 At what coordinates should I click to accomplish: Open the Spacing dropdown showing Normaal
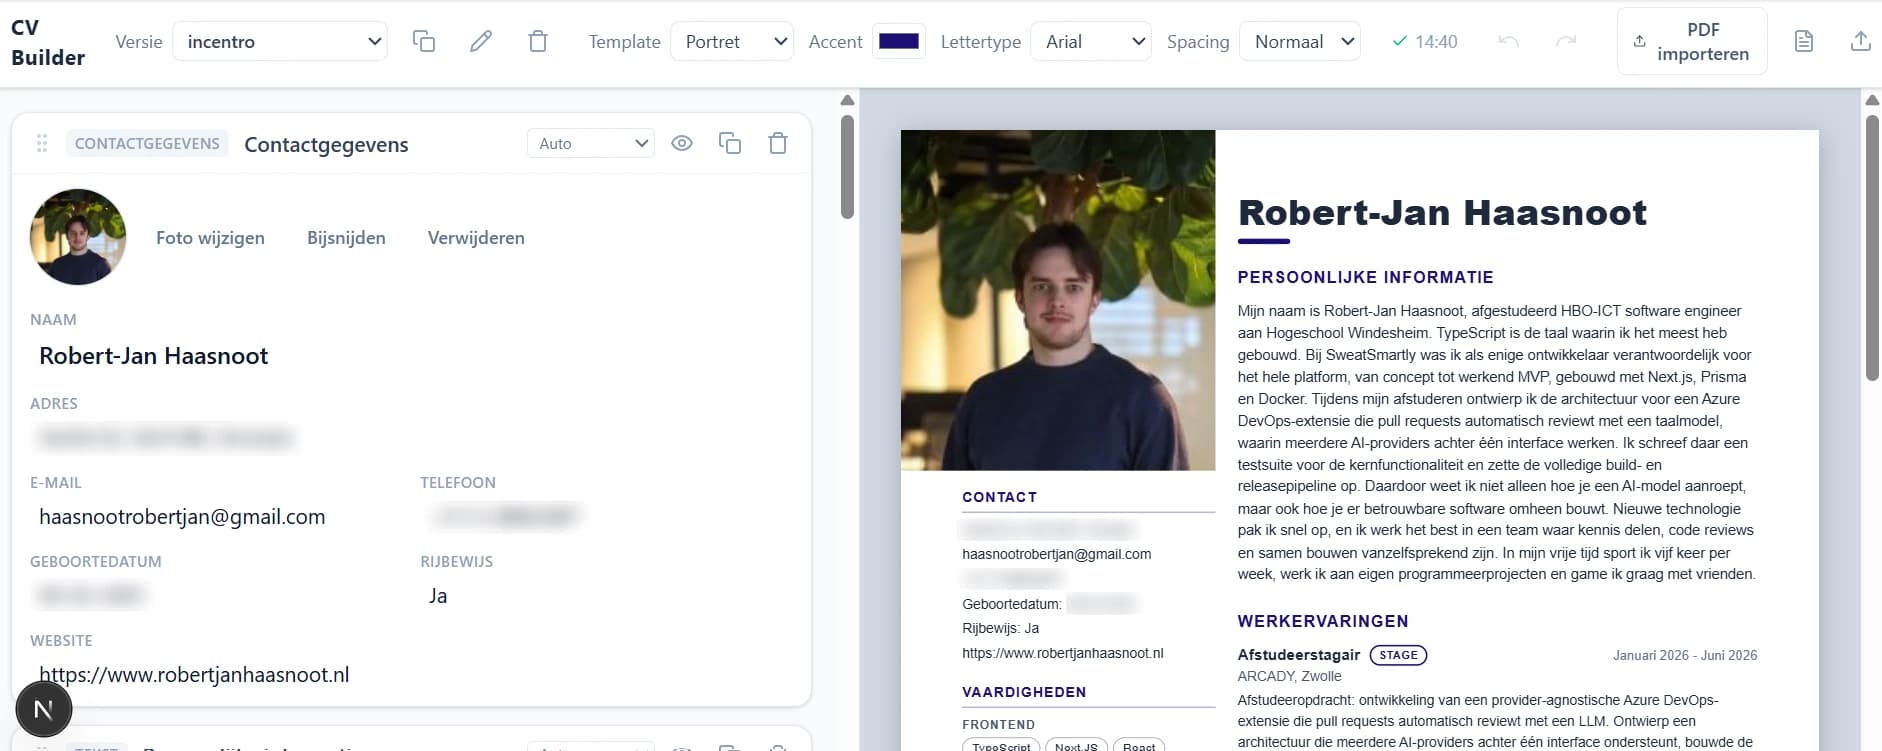pyautogui.click(x=1300, y=41)
